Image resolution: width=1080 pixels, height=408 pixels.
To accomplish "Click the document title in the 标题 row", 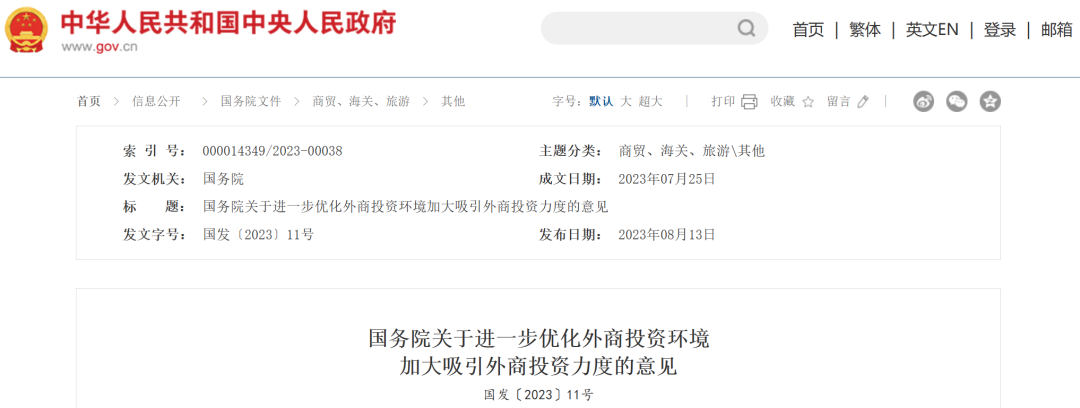I will pyautogui.click(x=406, y=207).
